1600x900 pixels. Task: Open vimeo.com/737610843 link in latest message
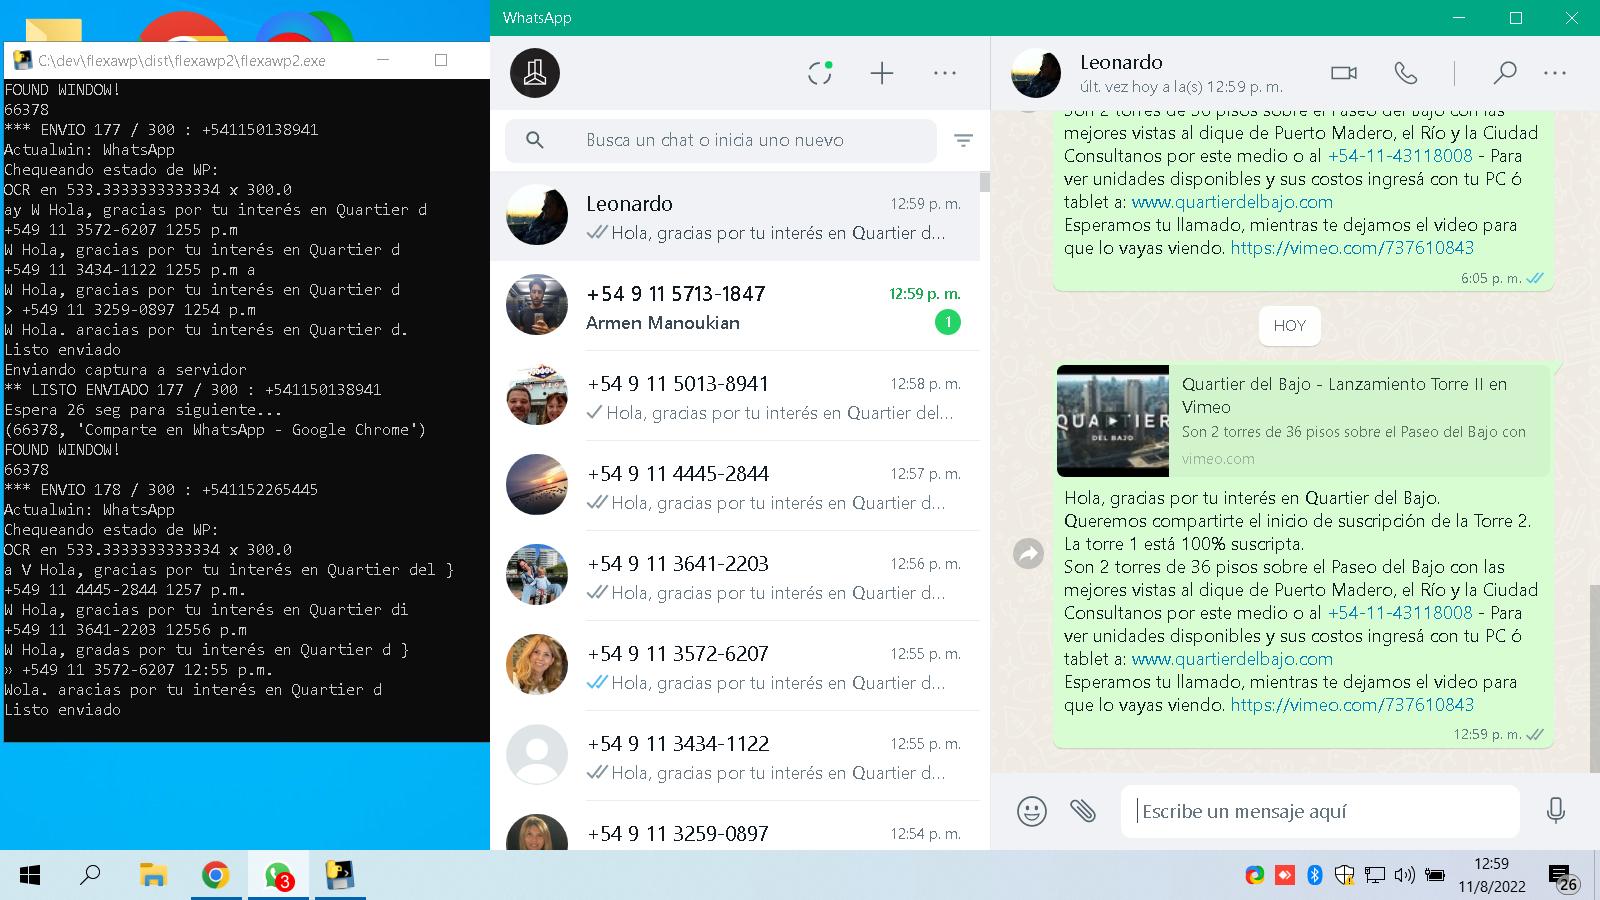click(1352, 705)
